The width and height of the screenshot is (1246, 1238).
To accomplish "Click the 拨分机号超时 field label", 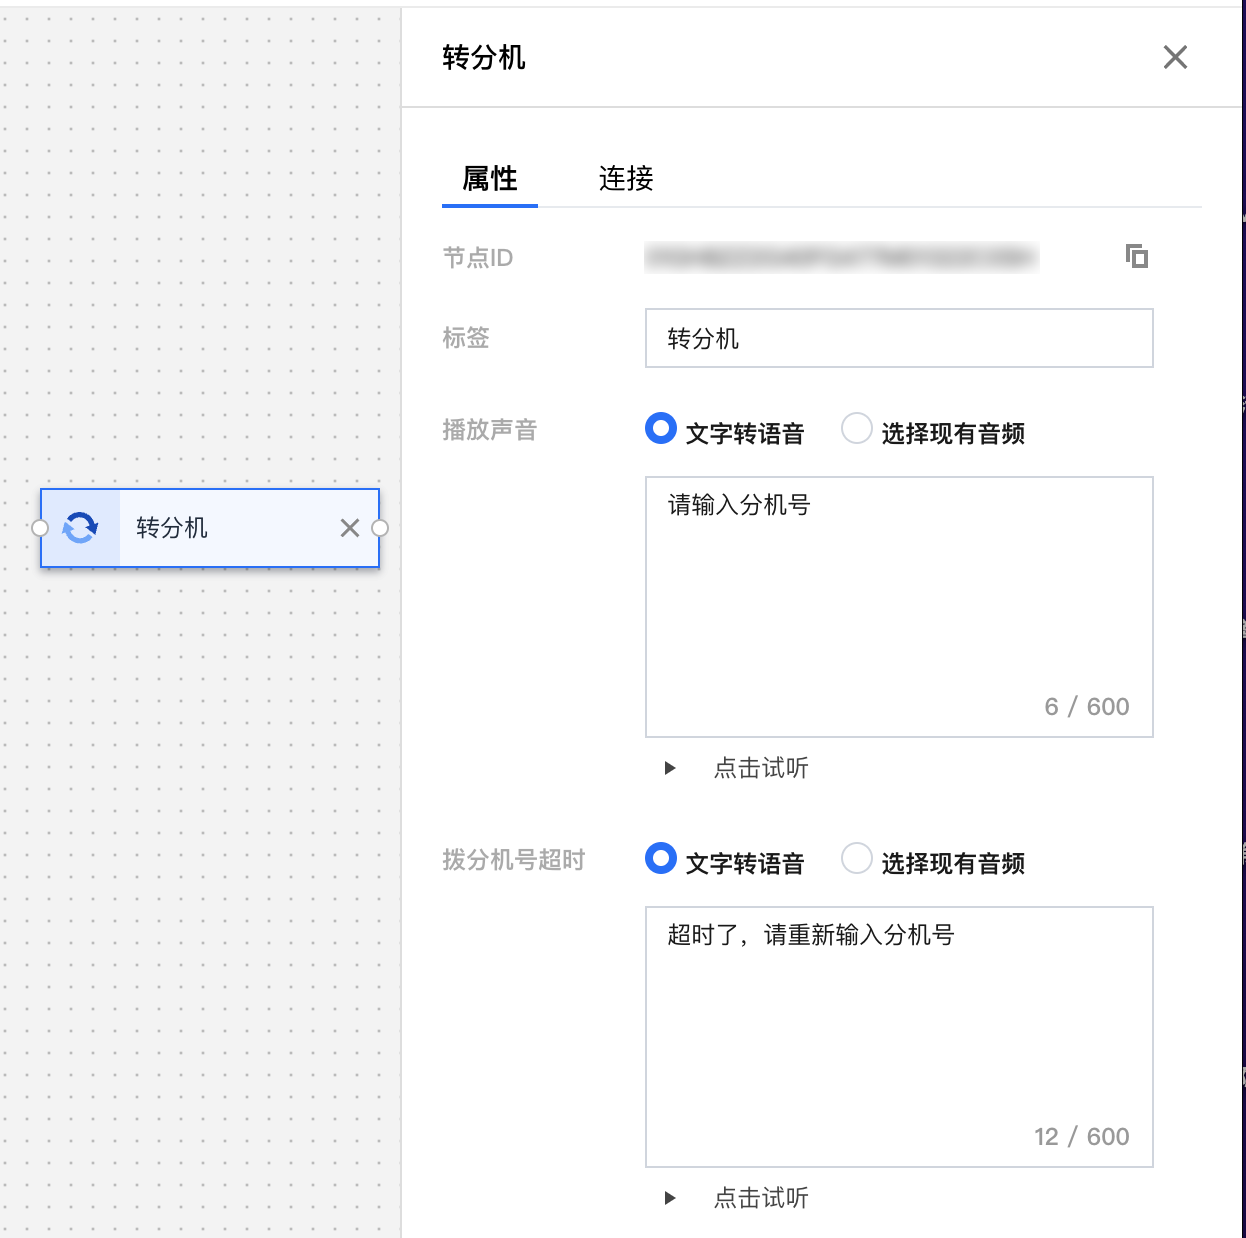I will click(514, 860).
